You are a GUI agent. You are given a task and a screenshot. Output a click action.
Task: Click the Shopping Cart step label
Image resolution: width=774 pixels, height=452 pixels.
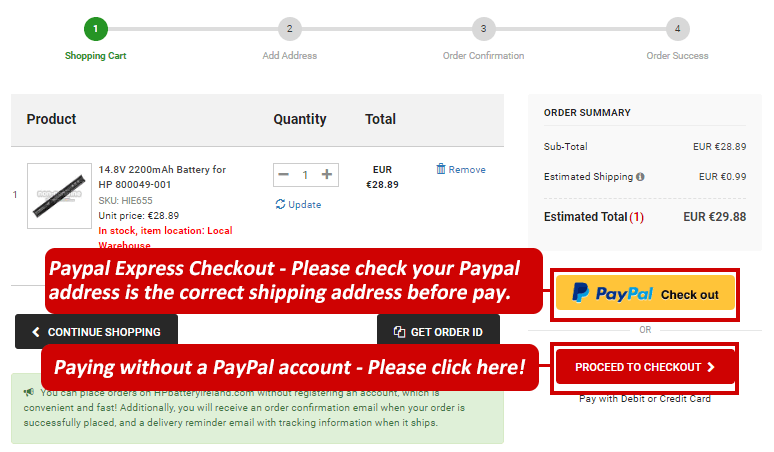coord(96,56)
